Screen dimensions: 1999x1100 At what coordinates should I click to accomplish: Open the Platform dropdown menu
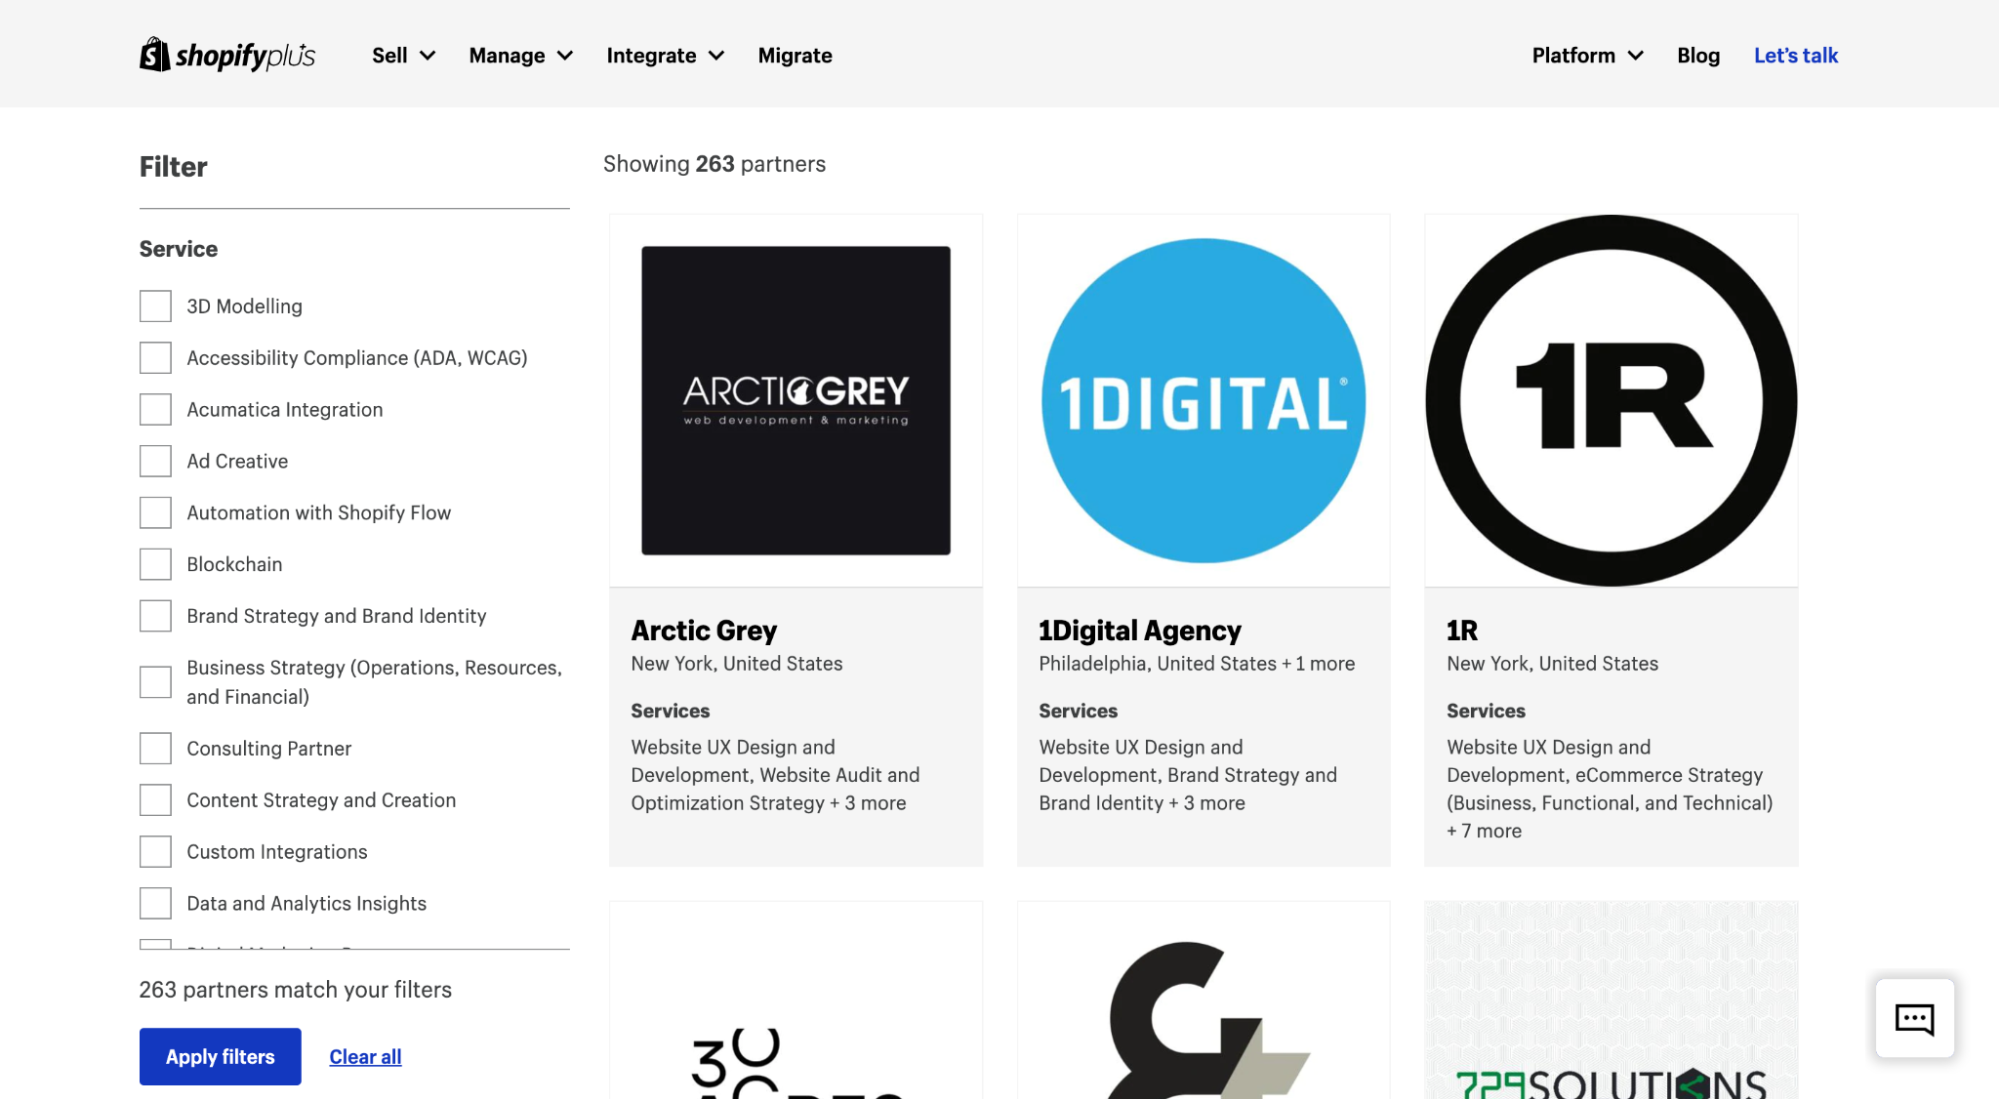(x=1586, y=54)
